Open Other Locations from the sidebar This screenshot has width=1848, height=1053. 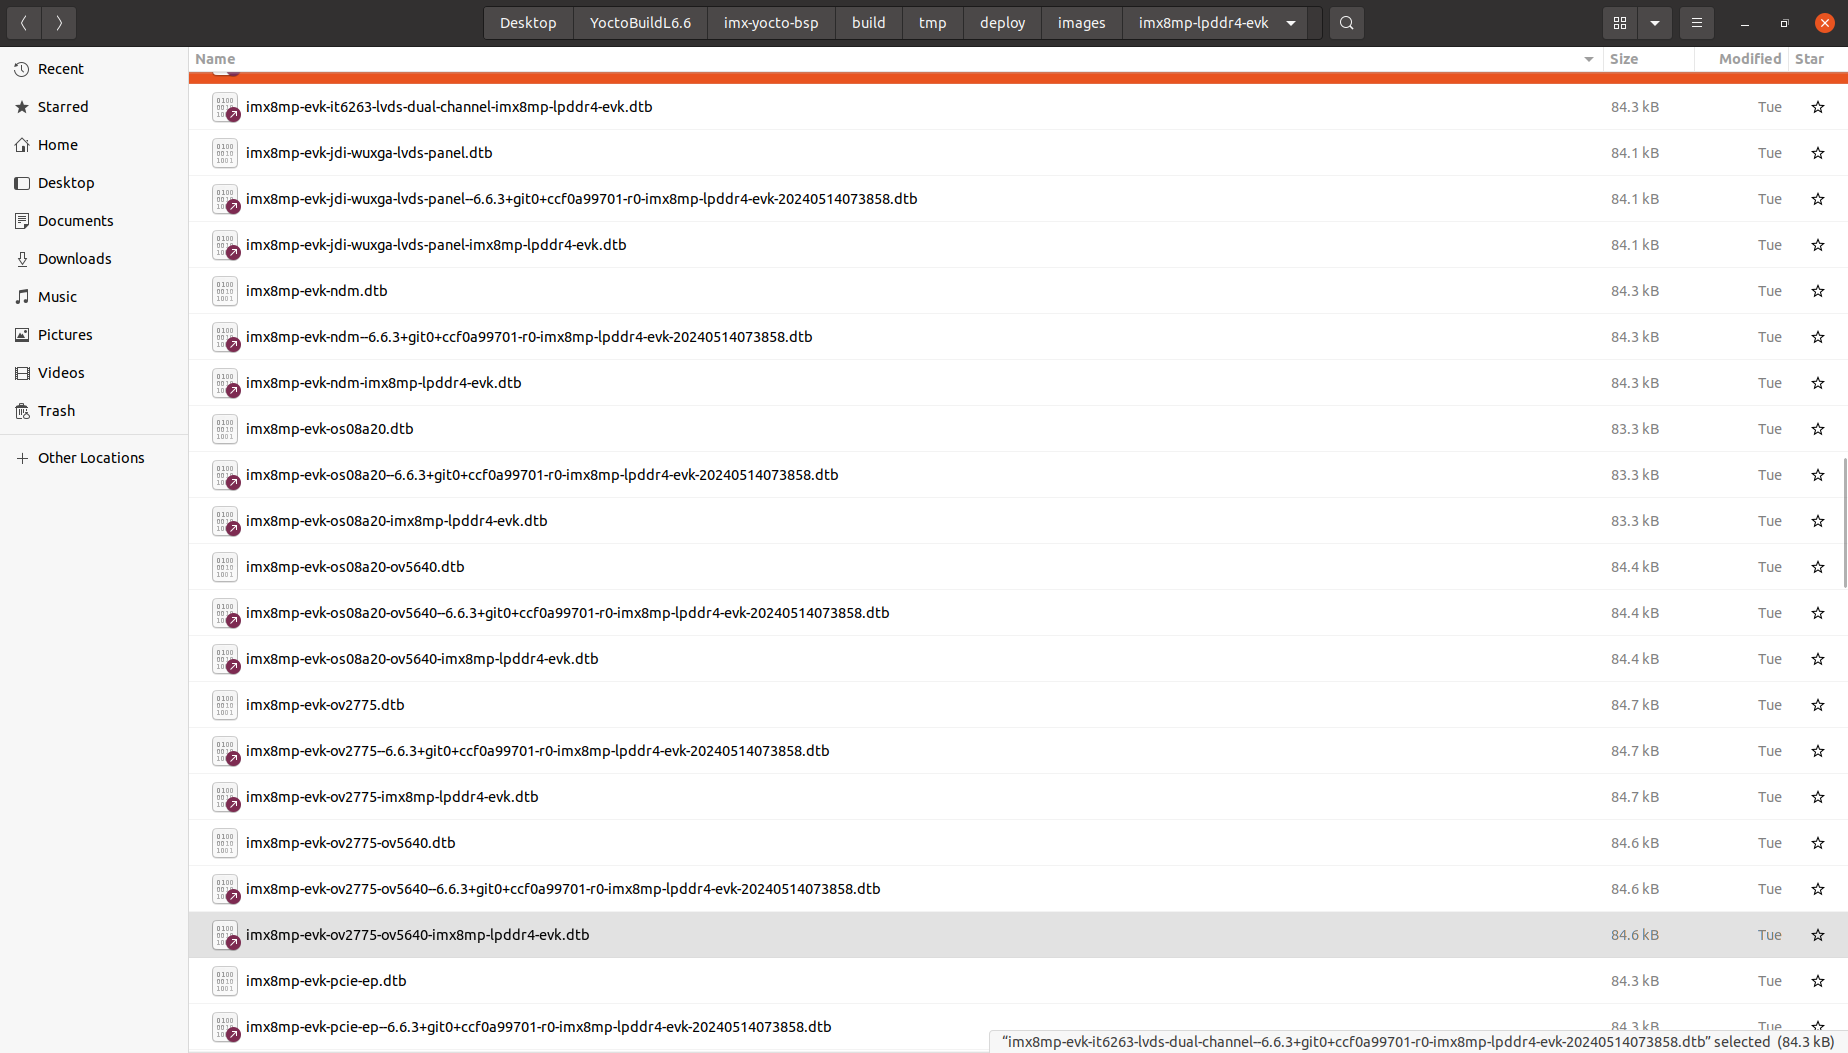pos(91,457)
